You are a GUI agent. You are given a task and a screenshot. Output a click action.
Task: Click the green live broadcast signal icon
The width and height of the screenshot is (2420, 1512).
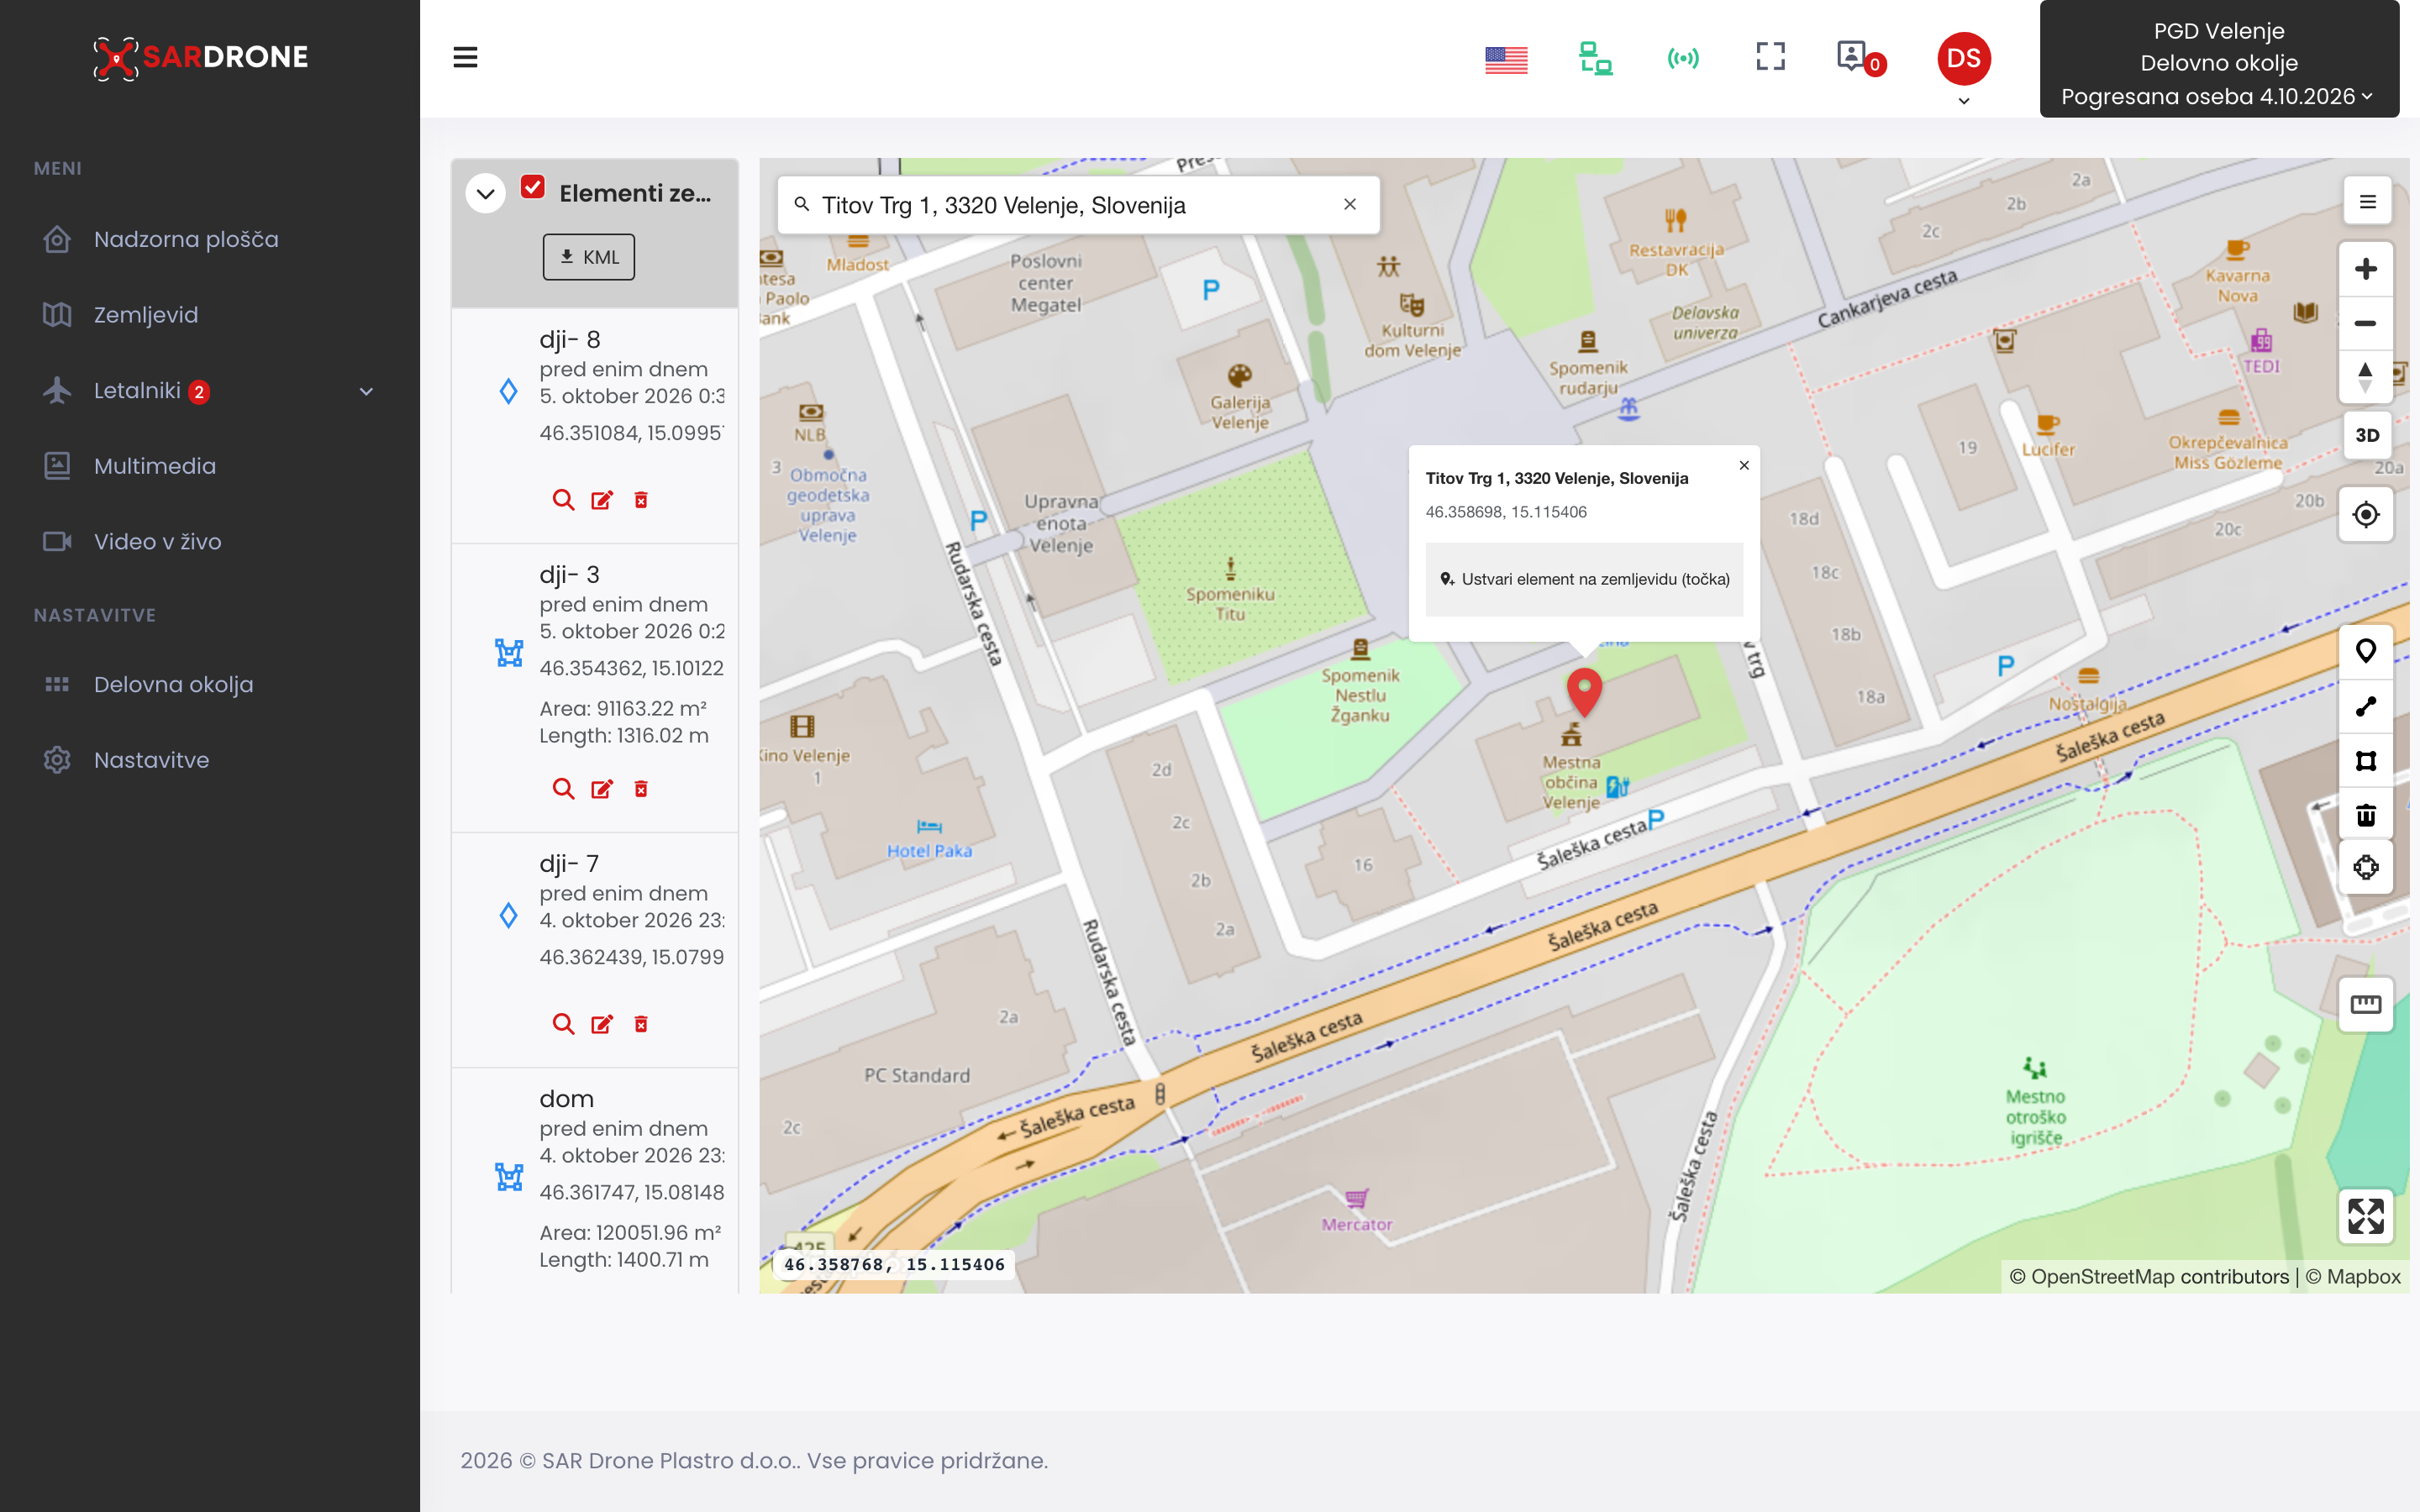click(x=1683, y=59)
